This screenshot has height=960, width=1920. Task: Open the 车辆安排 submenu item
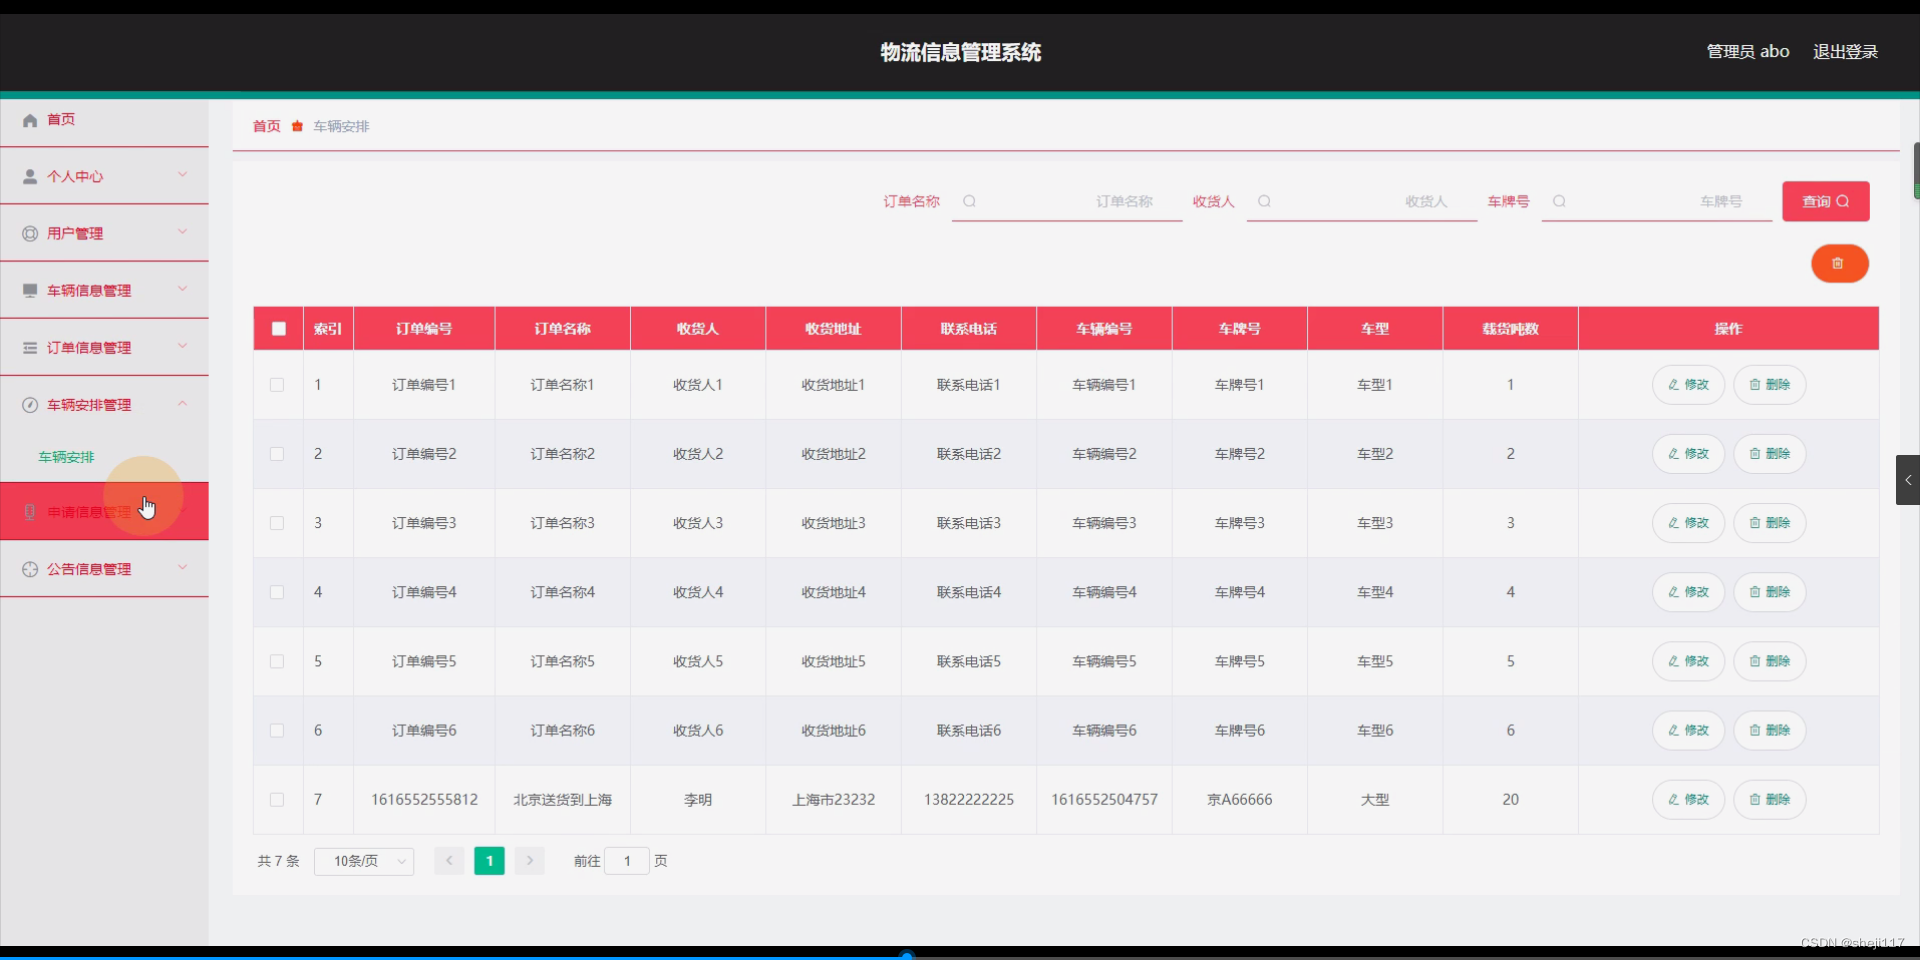tap(66, 456)
